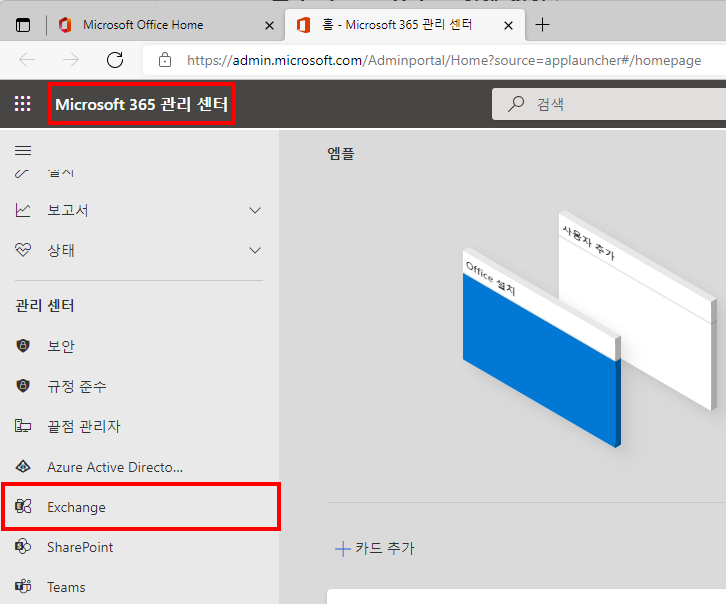This screenshot has height=604, width=726.
Task: Open the Azure Active Directo... link
Action: 139,467
